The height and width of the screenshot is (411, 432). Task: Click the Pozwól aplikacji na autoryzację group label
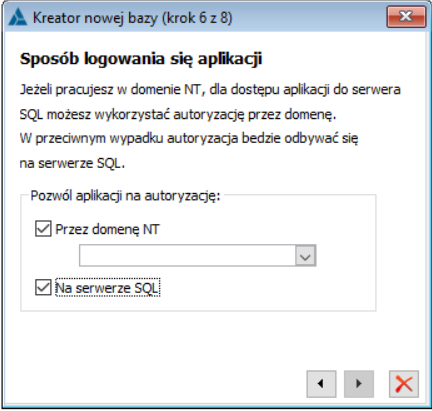125,196
